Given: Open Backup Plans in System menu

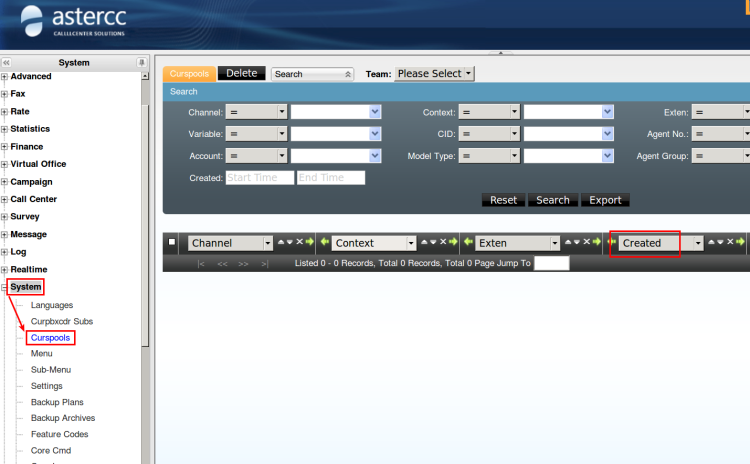Looking at the screenshot, I should 59,402.
